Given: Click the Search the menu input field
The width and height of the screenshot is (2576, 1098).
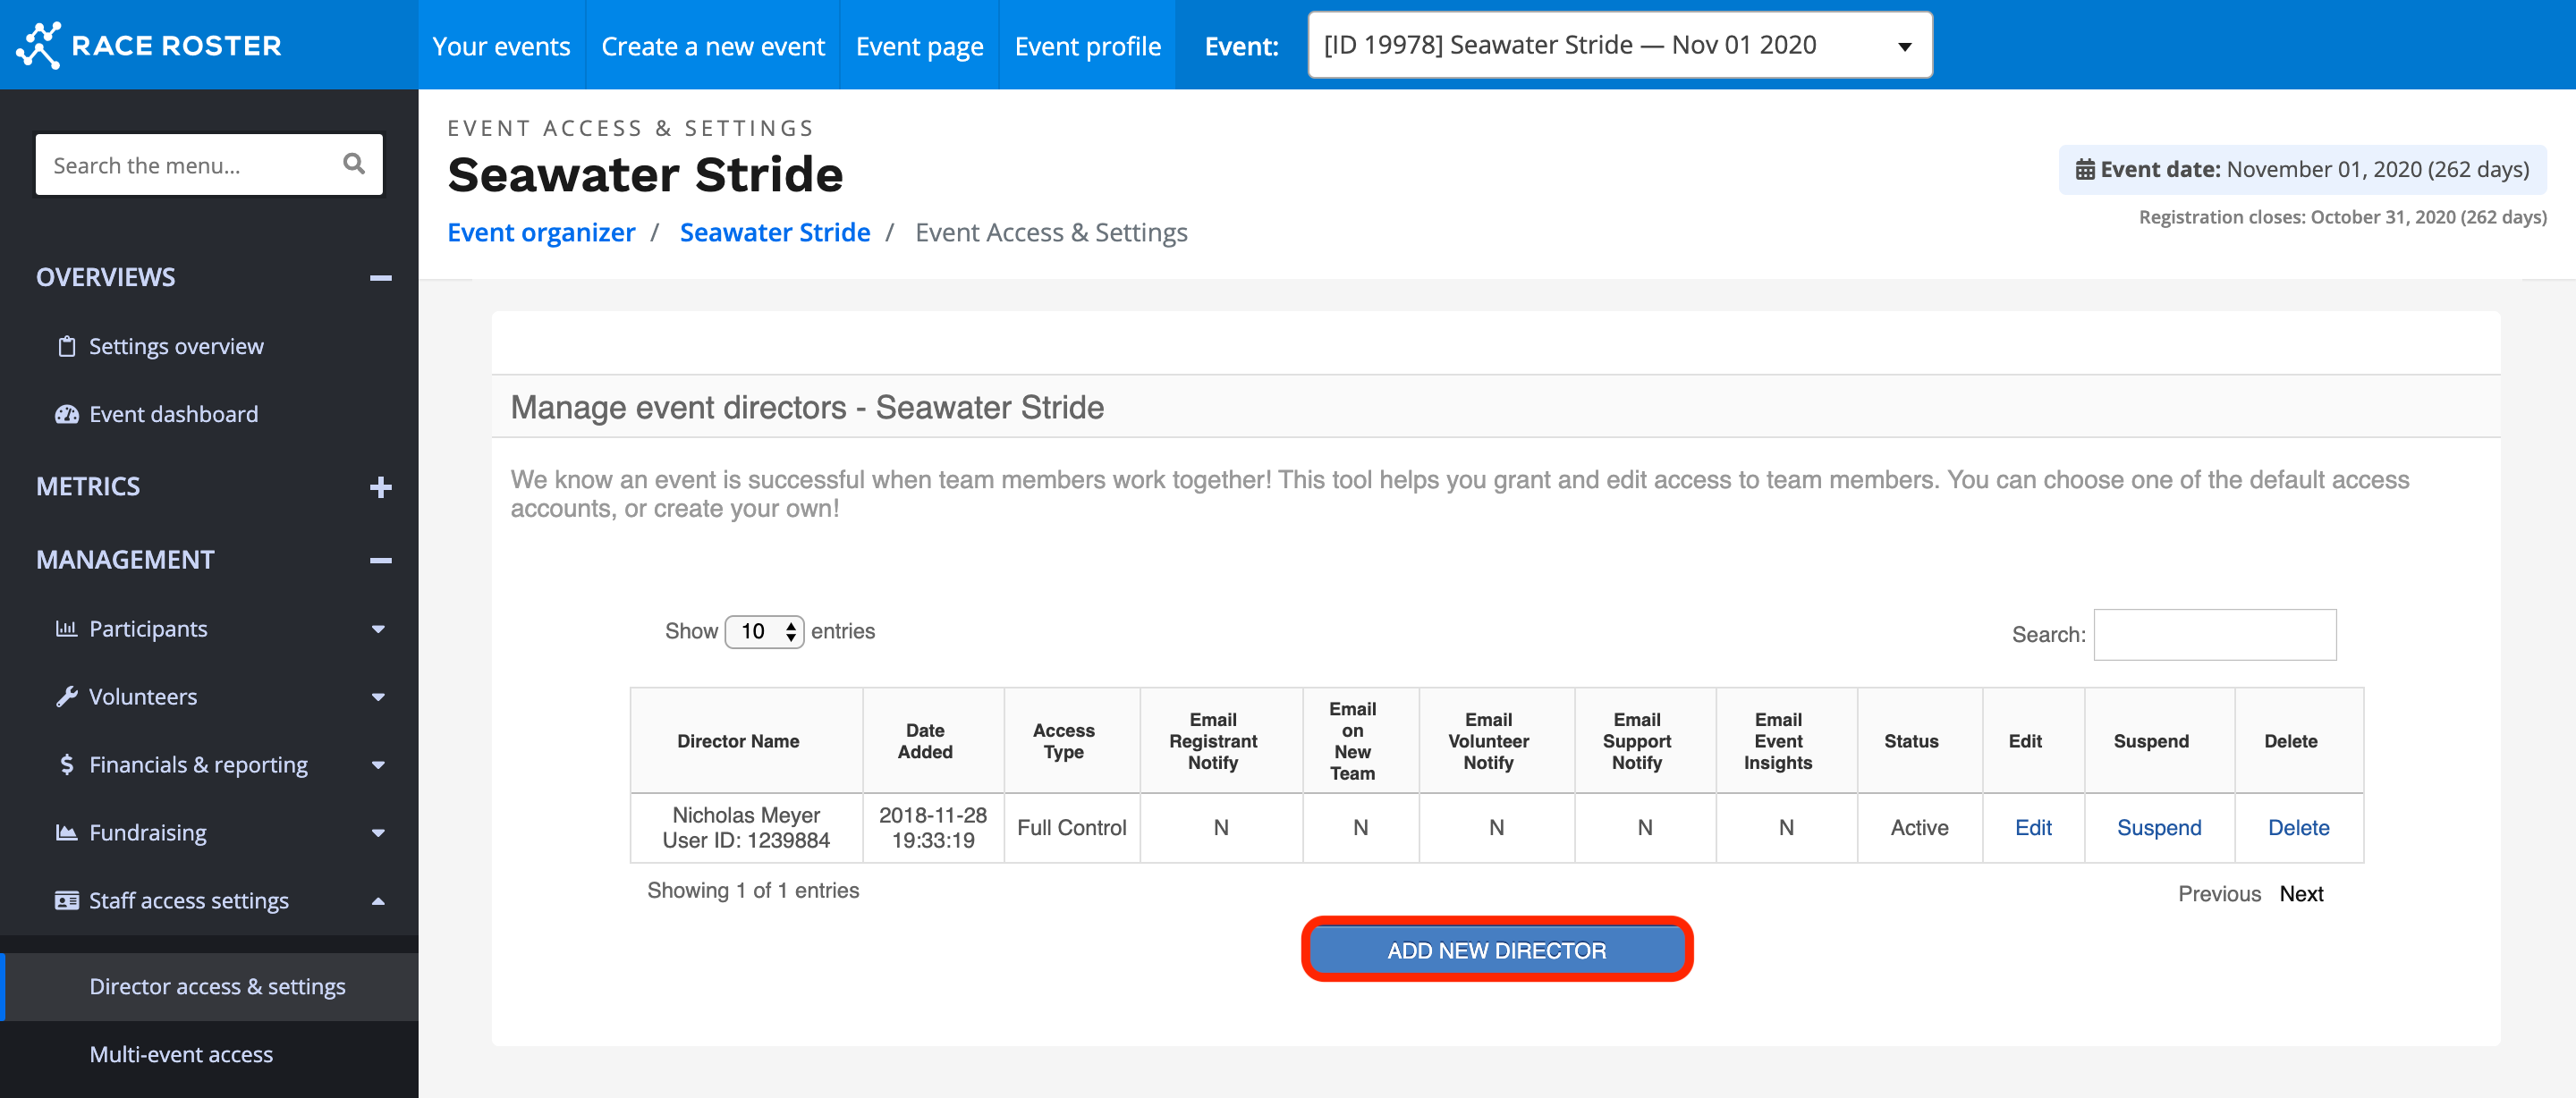Looking at the screenshot, I should [x=209, y=165].
